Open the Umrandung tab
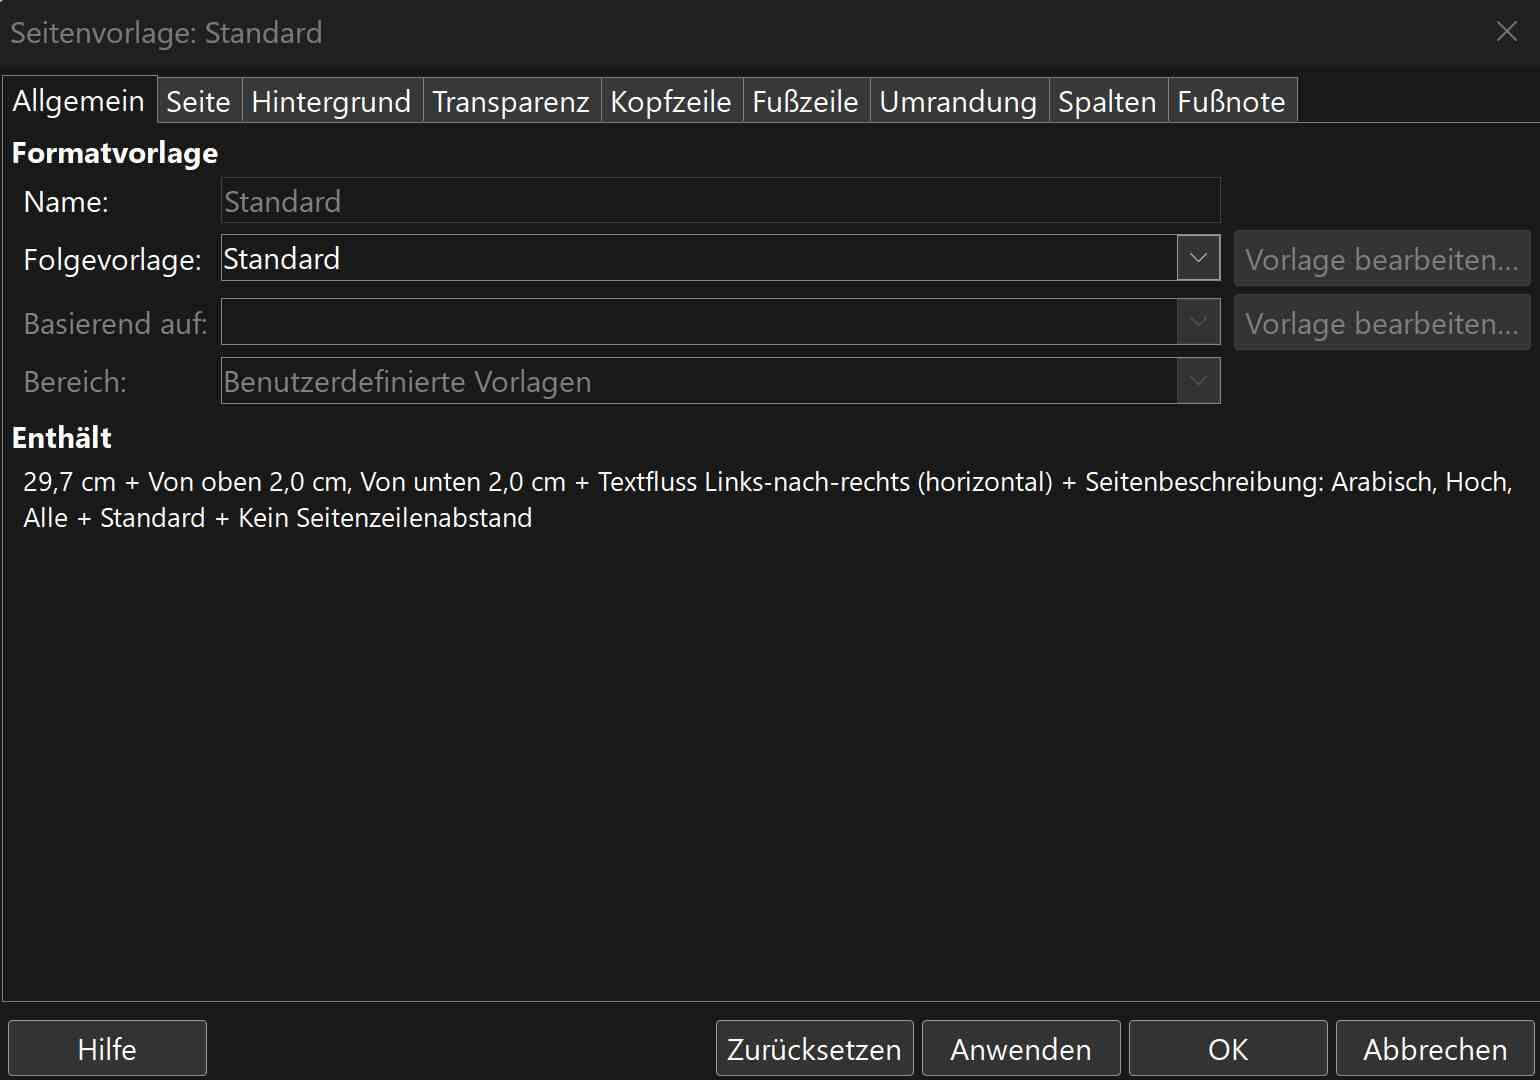This screenshot has width=1540, height=1080. pos(957,100)
